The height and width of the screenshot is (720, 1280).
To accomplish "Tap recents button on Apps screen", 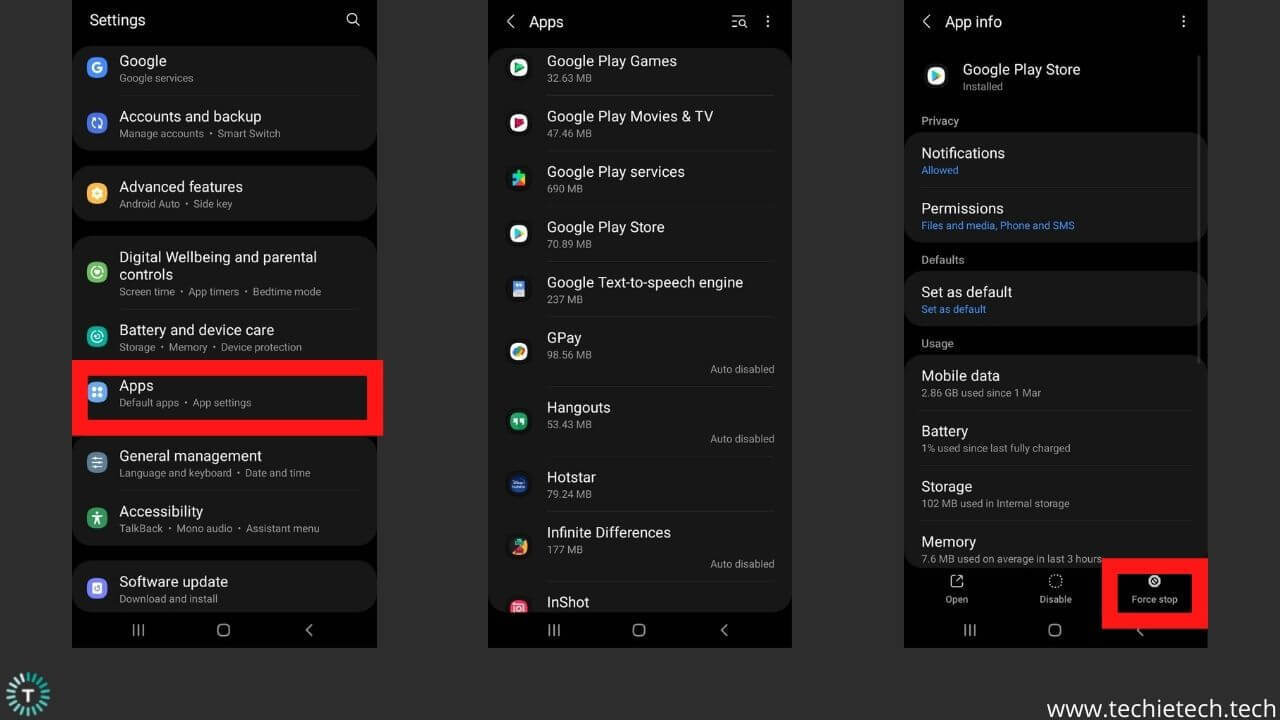I will pyautogui.click(x=554, y=630).
